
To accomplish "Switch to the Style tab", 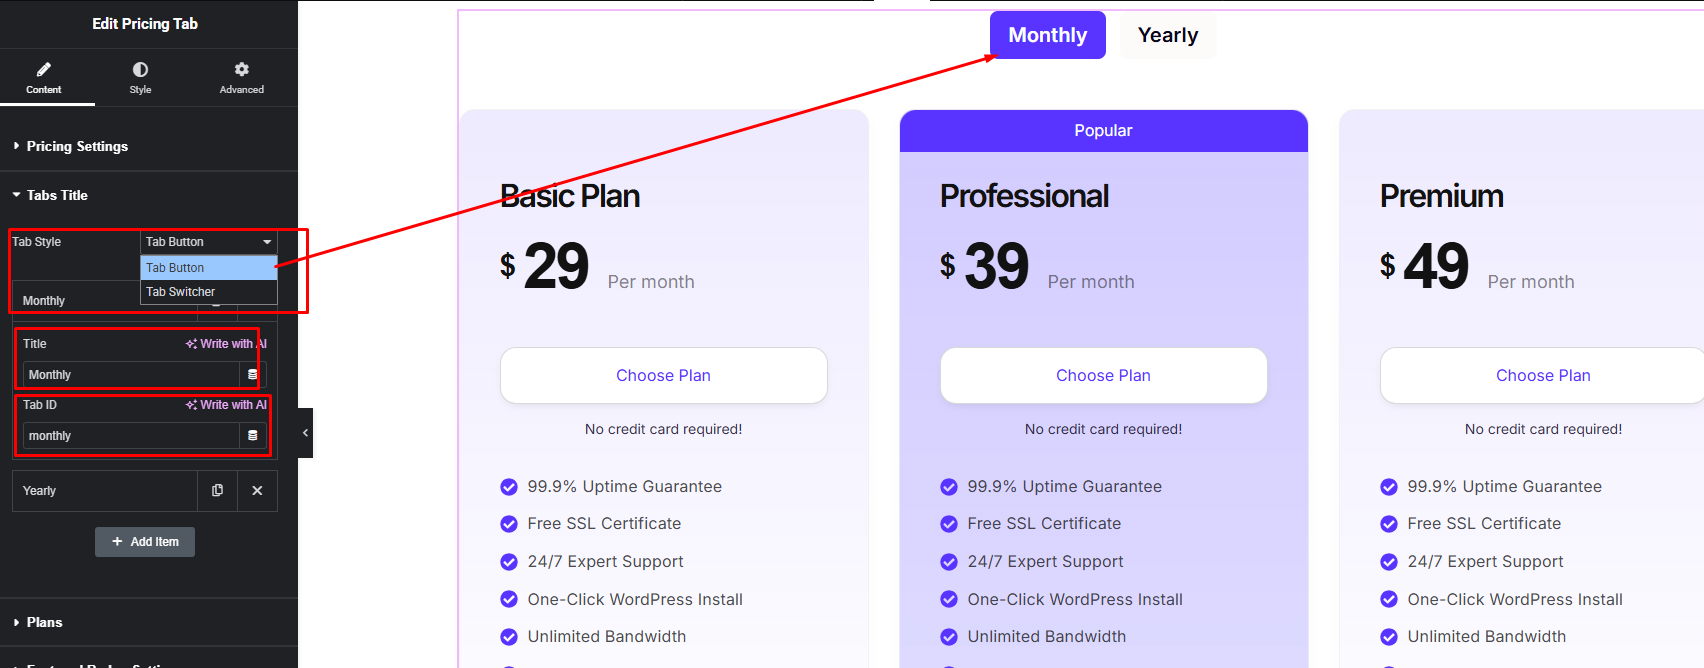I will (140, 77).
